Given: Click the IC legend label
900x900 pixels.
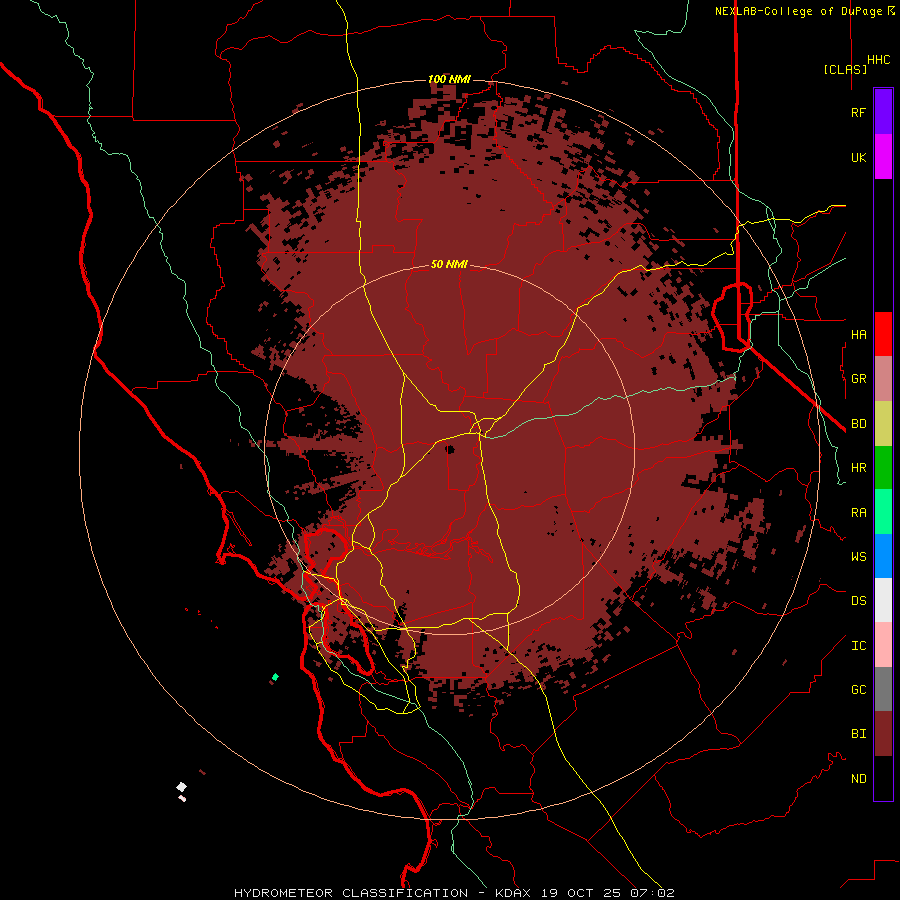Looking at the screenshot, I should (858, 645).
